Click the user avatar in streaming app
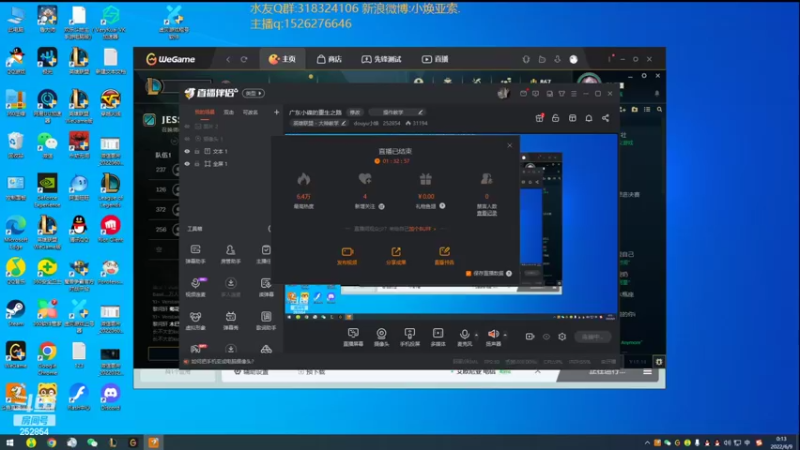 click(x=503, y=93)
